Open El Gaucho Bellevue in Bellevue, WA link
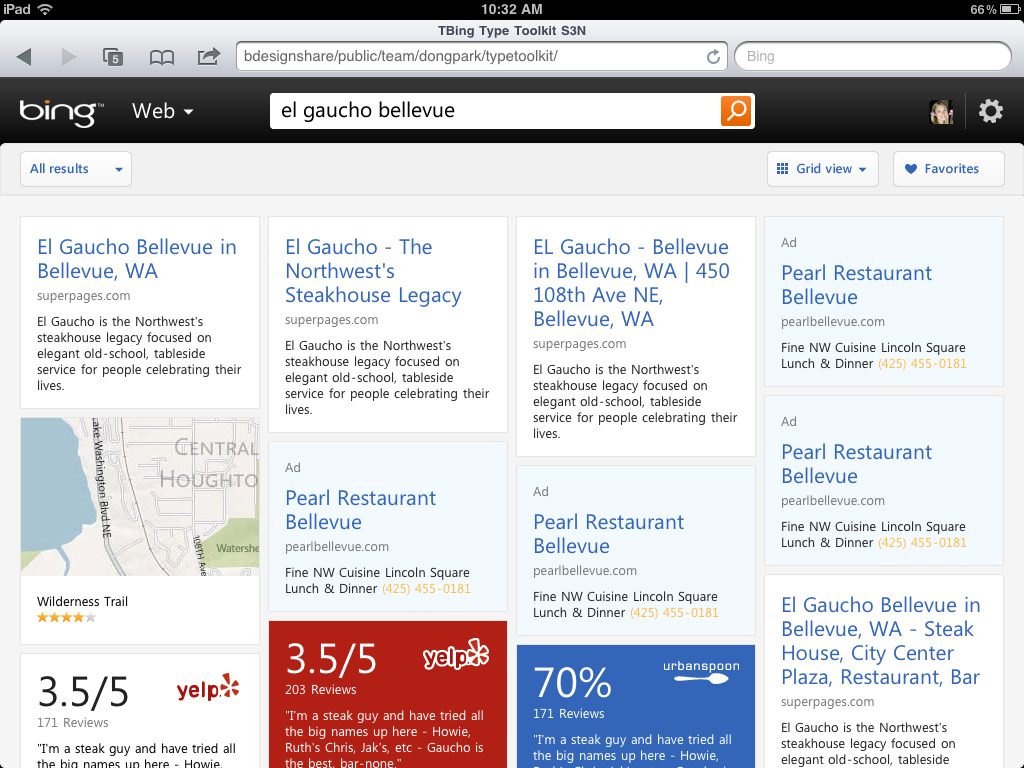 (136, 259)
